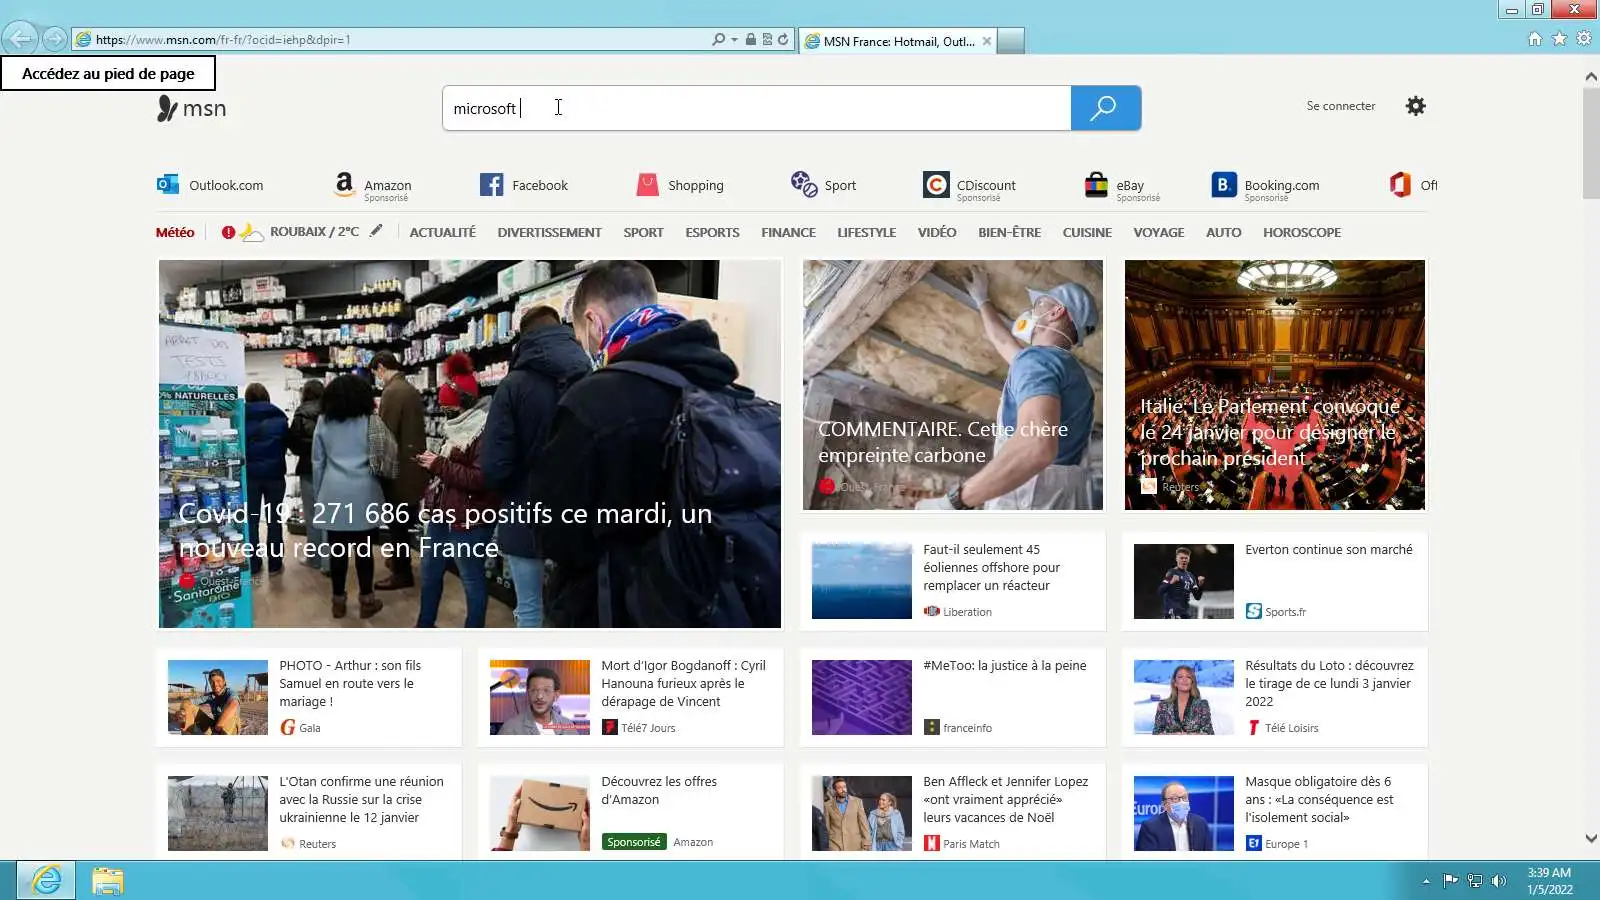Show hidden tray icons arrow
Viewport: 1600px width, 900px height.
tap(1426, 881)
